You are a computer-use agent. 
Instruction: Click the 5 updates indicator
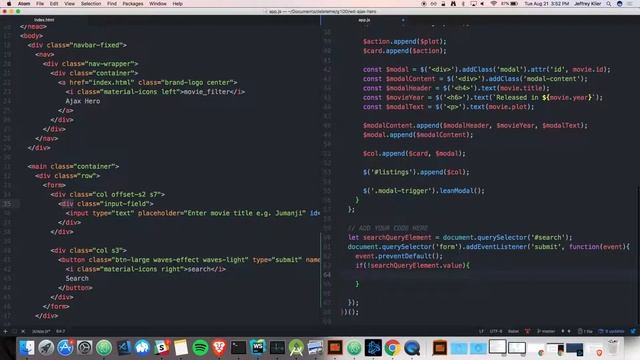(x=611, y=331)
